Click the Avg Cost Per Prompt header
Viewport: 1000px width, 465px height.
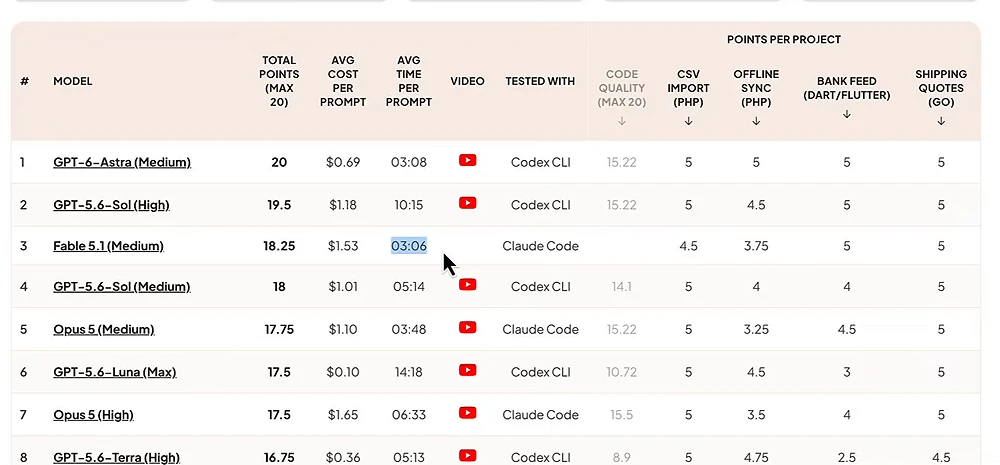343,81
